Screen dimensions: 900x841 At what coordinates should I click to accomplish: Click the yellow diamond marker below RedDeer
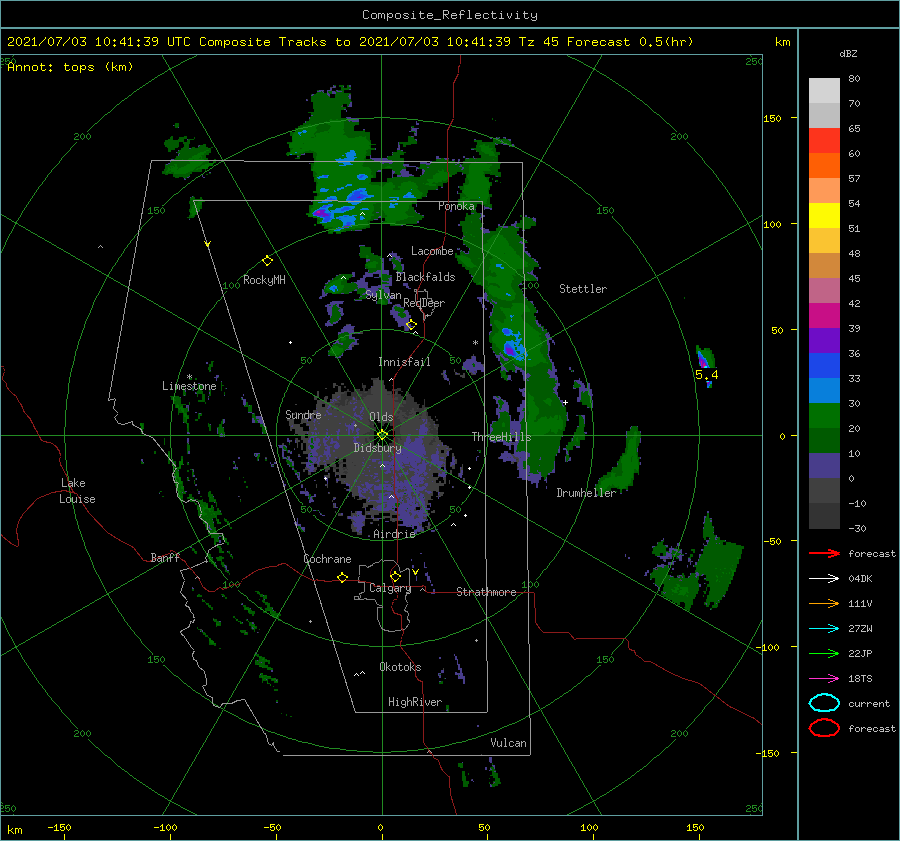pos(411,325)
